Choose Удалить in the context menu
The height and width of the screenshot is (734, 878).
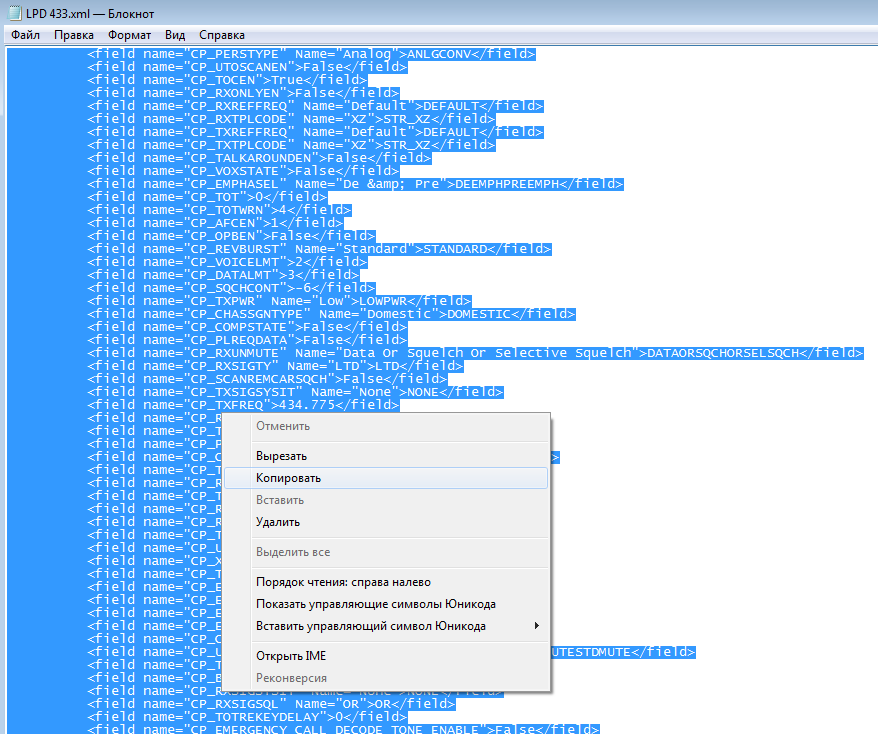pos(386,522)
